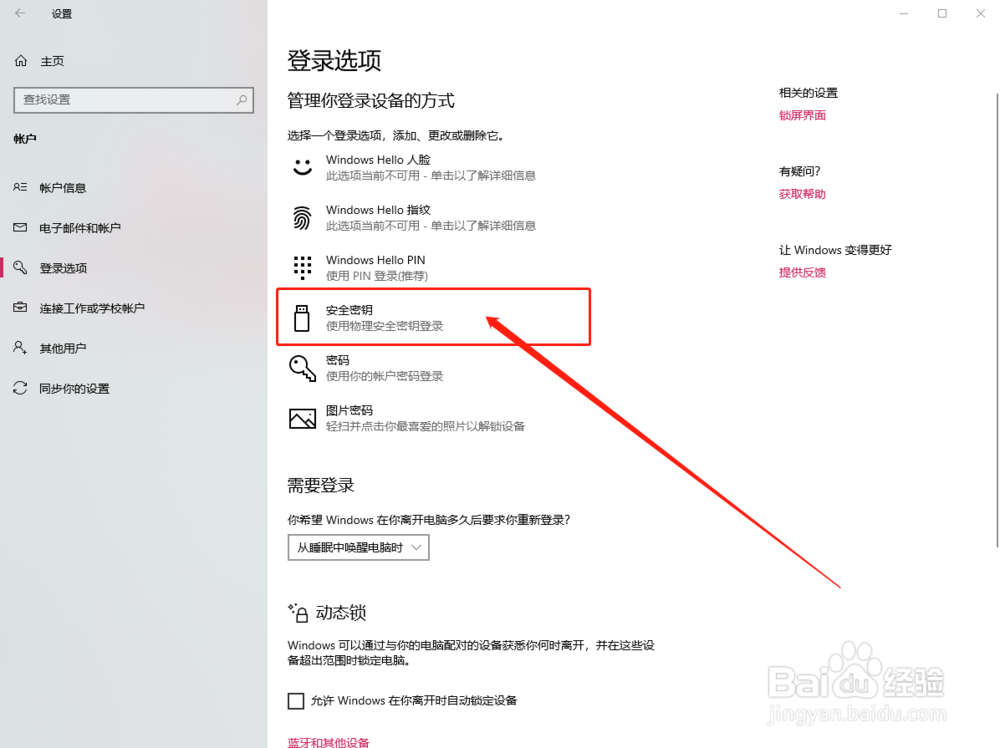Click the sync arrows icon for 同步你的设置
The height and width of the screenshot is (748, 1000).
click(20, 388)
